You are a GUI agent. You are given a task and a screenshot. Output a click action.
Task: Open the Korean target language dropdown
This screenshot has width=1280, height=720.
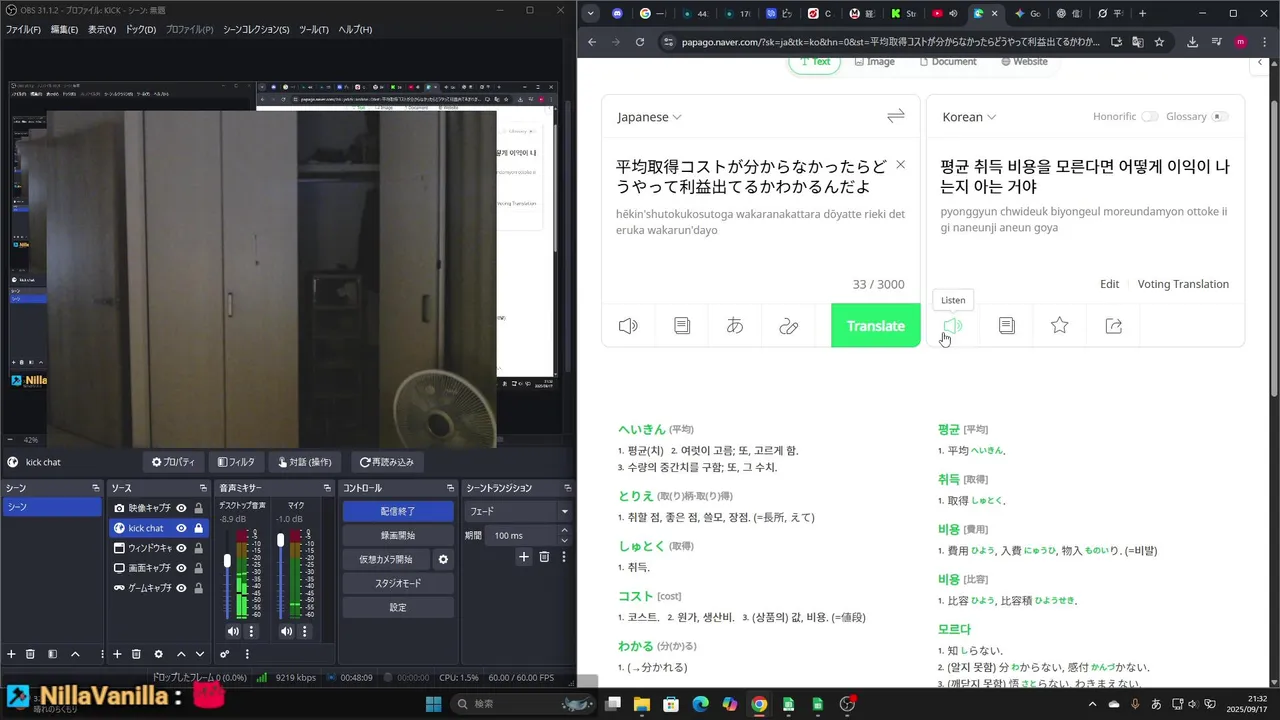[969, 117]
